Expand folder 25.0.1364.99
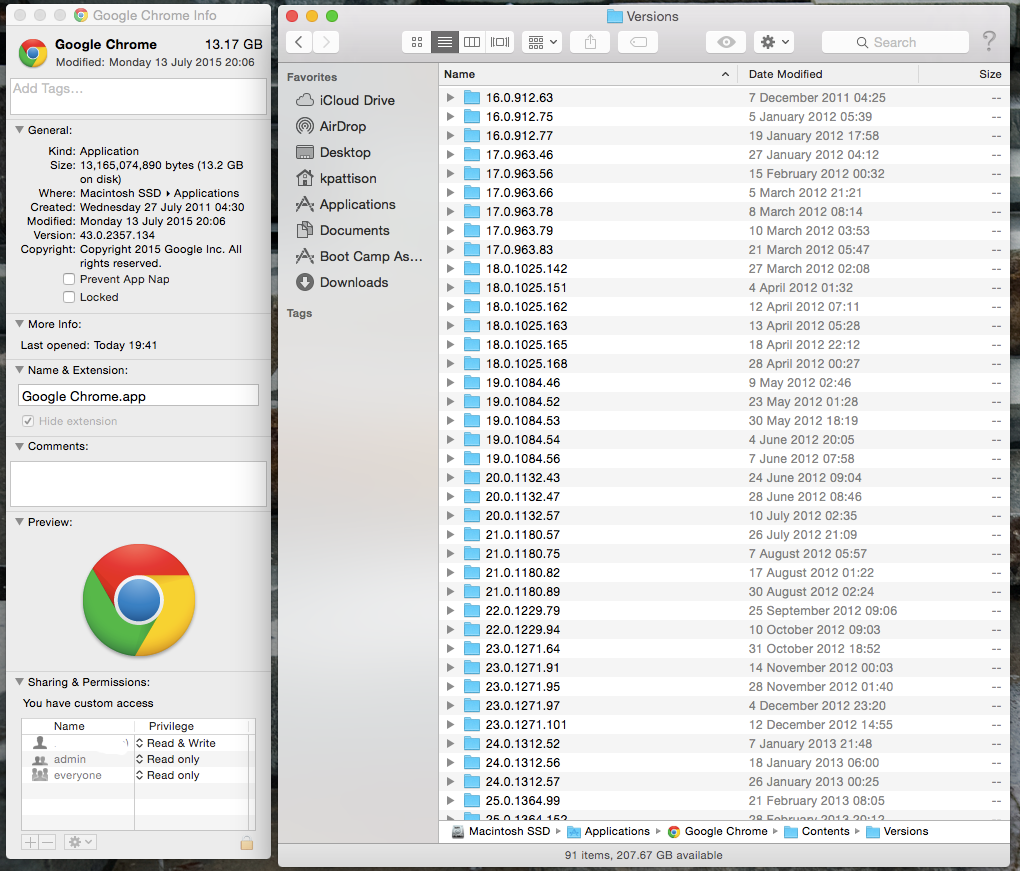Screen dimensions: 1020x871 point(450,801)
